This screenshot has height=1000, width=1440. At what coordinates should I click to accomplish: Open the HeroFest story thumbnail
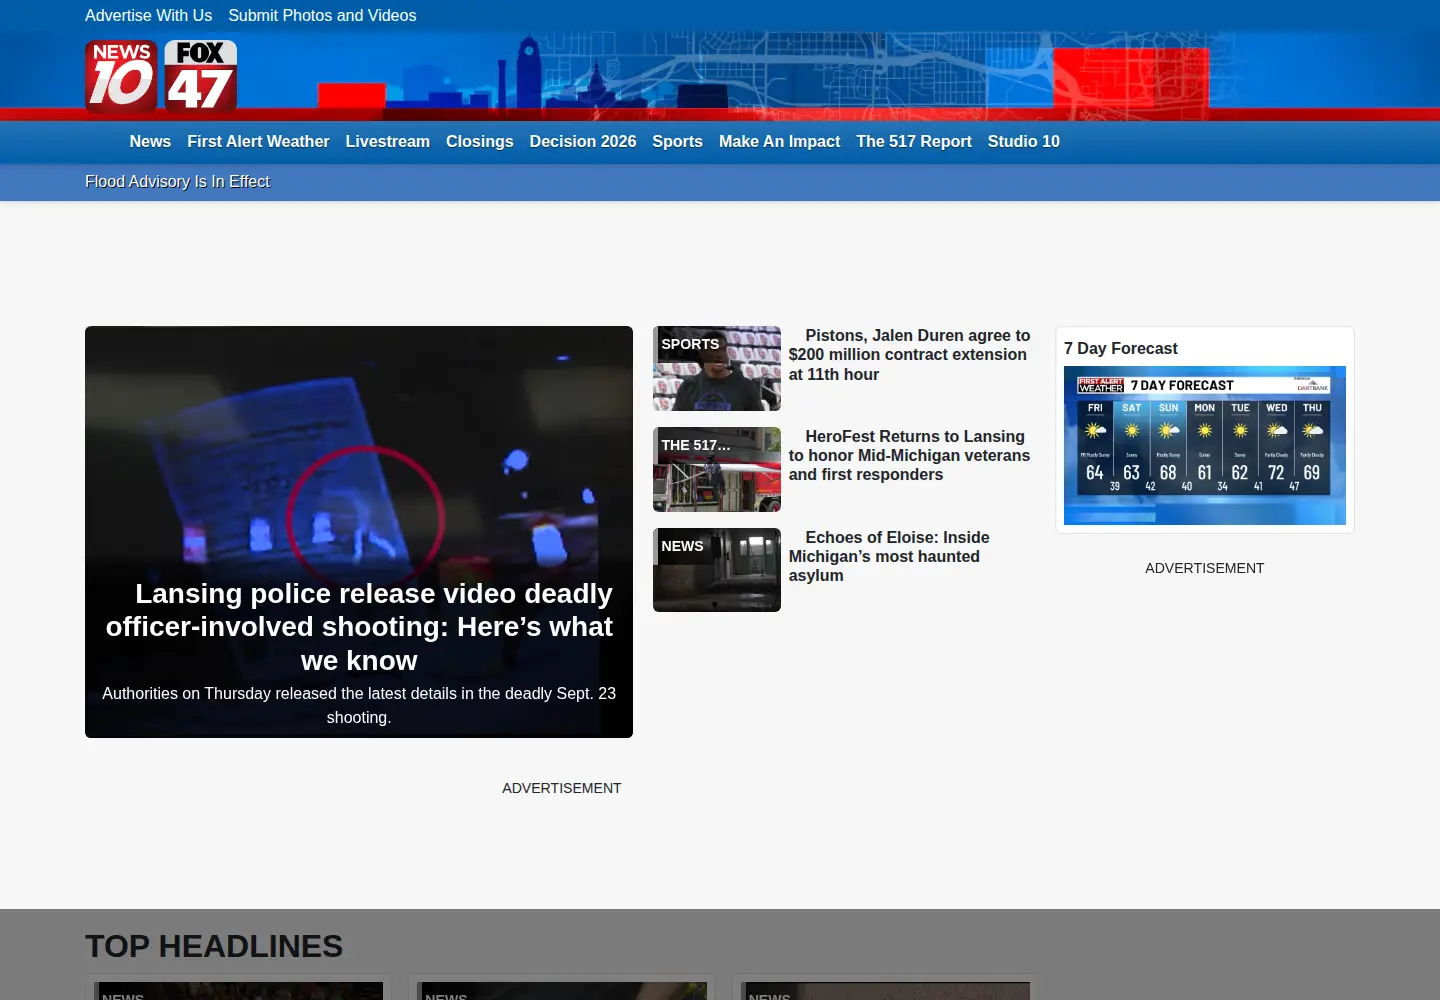(717, 469)
